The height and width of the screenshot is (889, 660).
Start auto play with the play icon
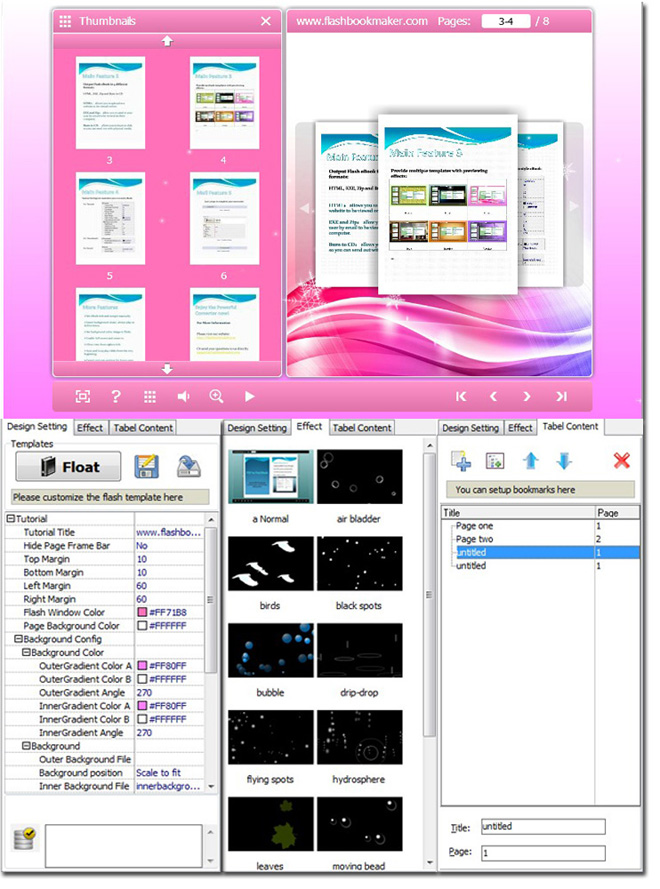click(249, 396)
